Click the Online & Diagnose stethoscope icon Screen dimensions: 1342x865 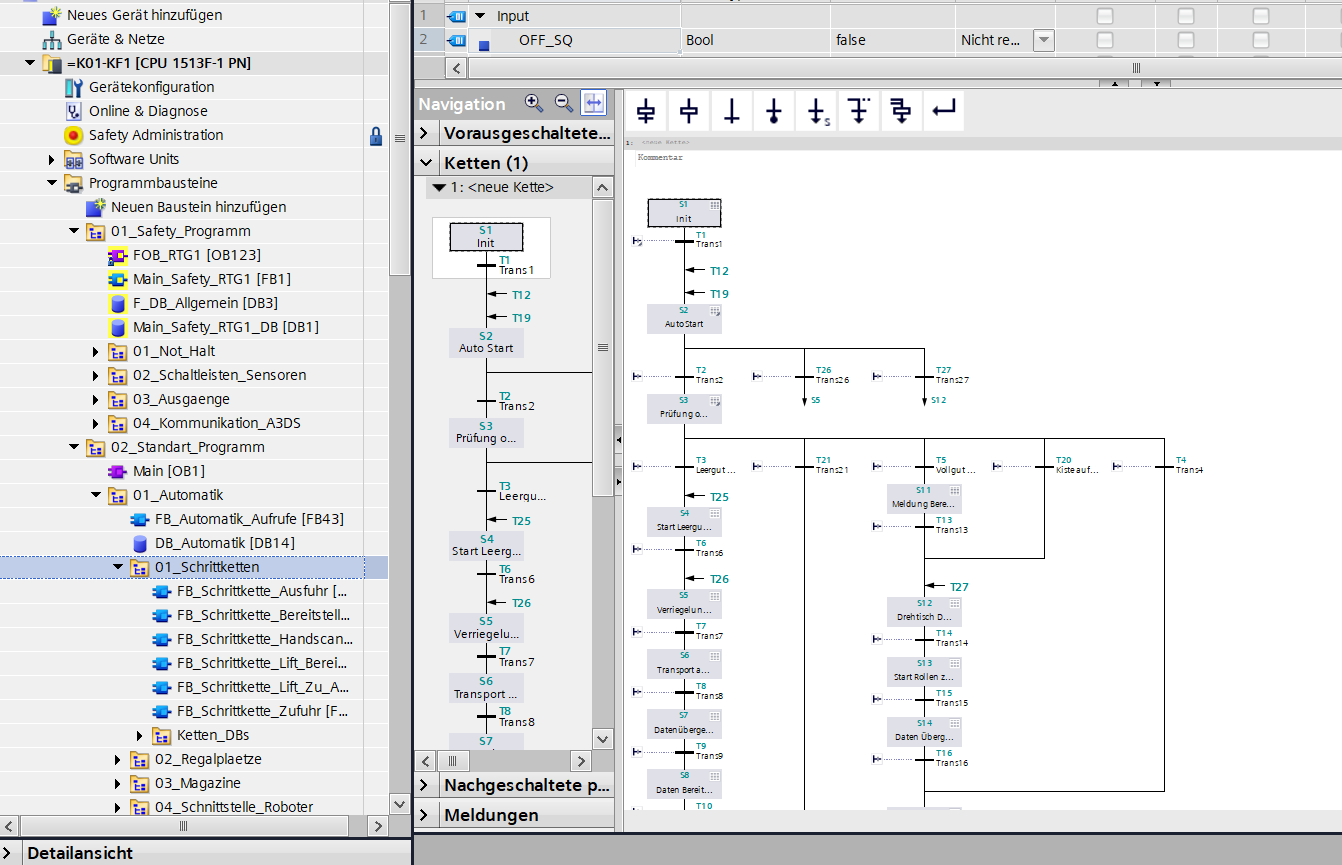click(73, 111)
